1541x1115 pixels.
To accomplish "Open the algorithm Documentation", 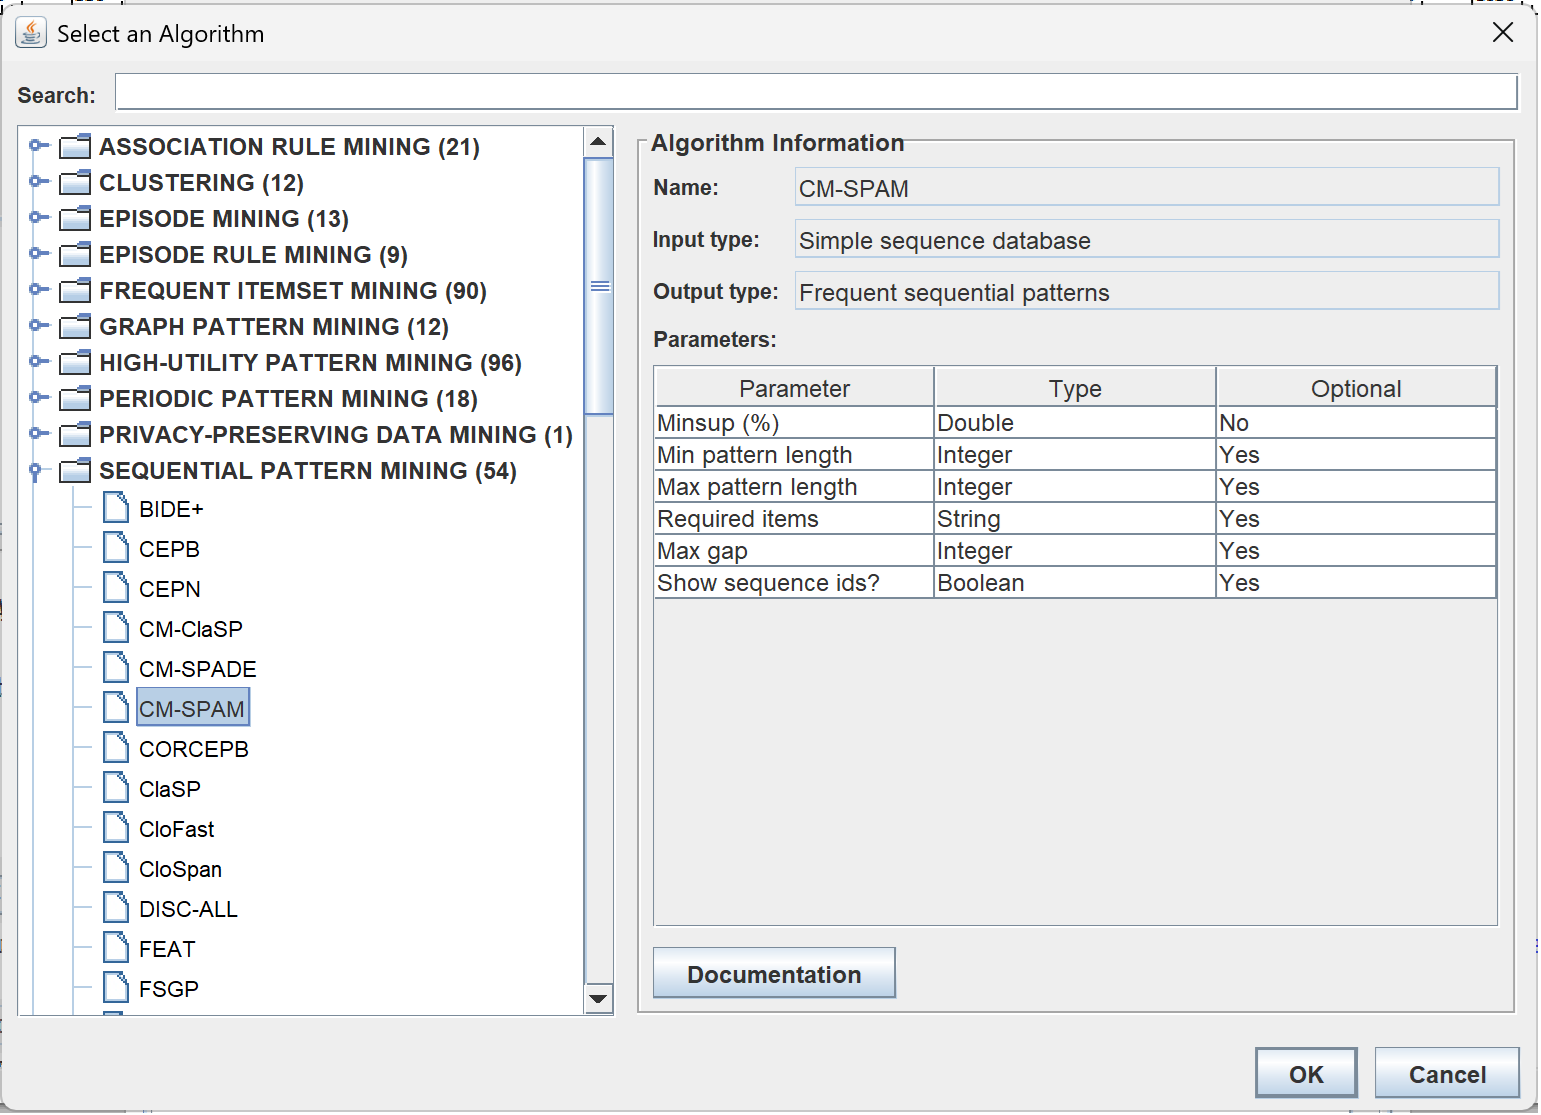I will tap(774, 973).
